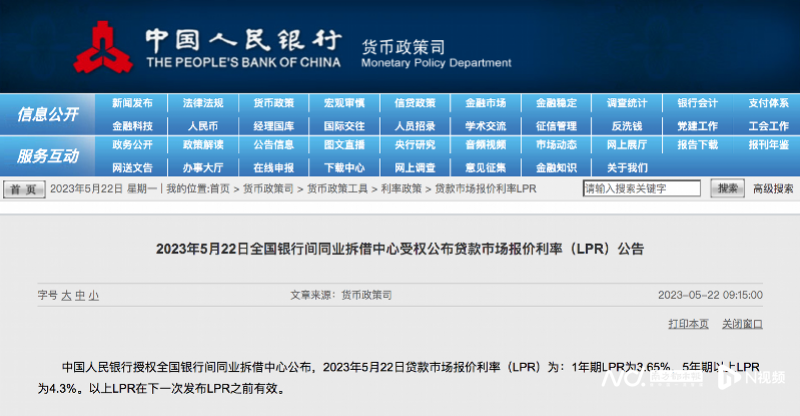Open the 货币政策 menu item
This screenshot has height=416, width=800.
pos(273,103)
